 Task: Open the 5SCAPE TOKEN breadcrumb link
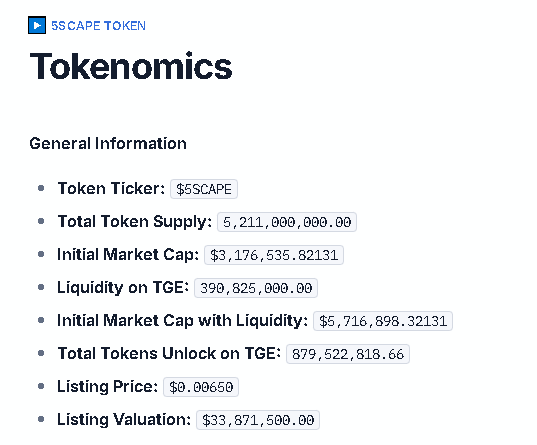click(x=99, y=26)
